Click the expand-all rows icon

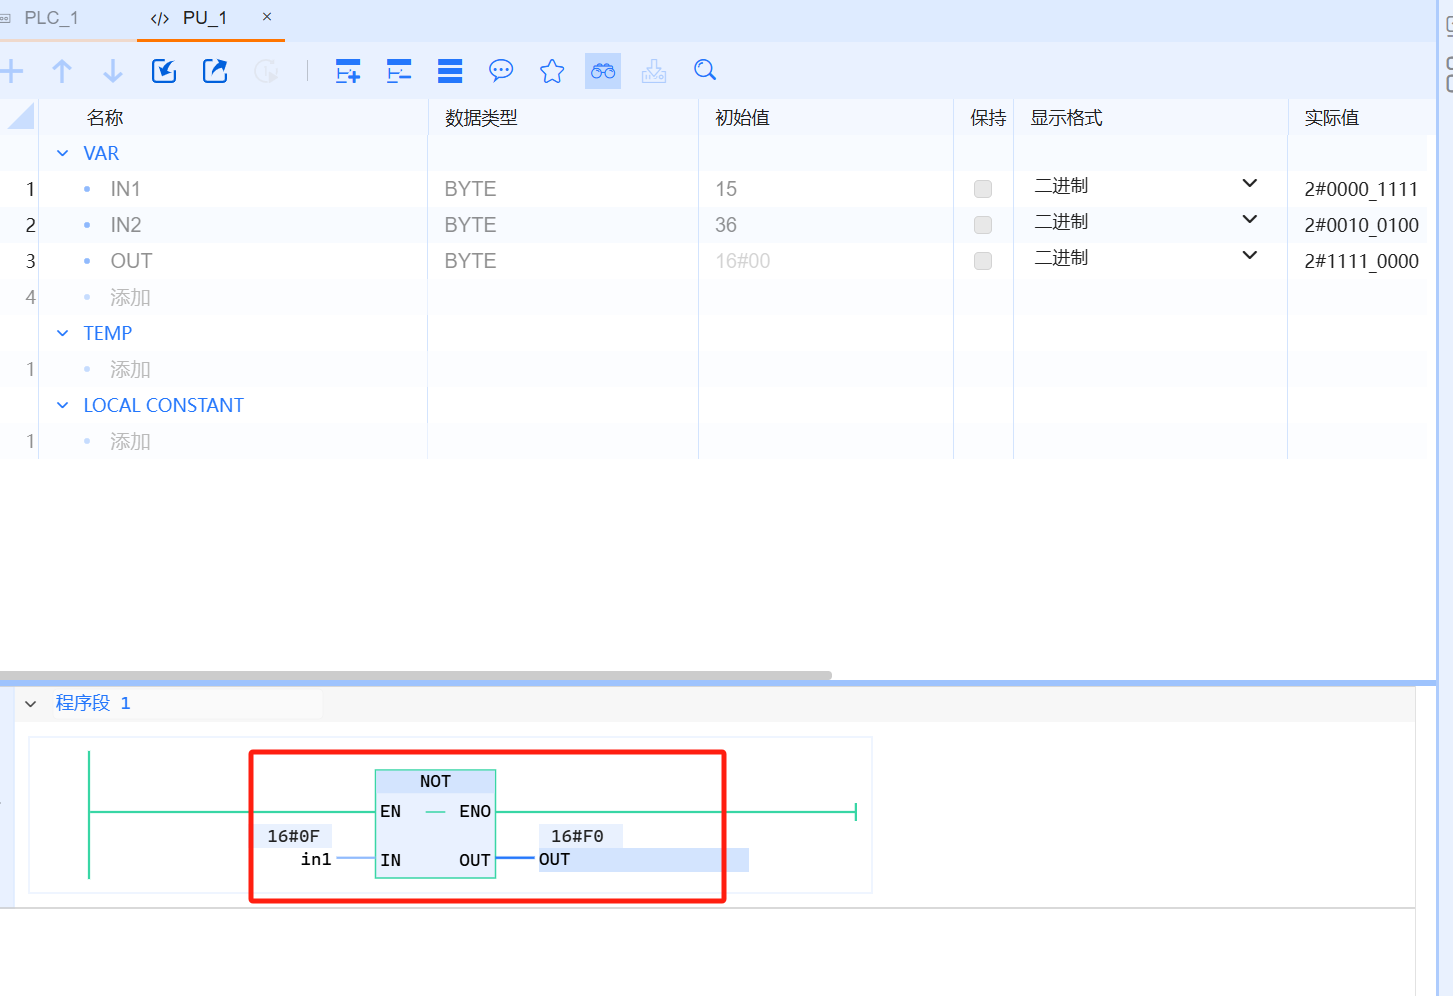[348, 71]
